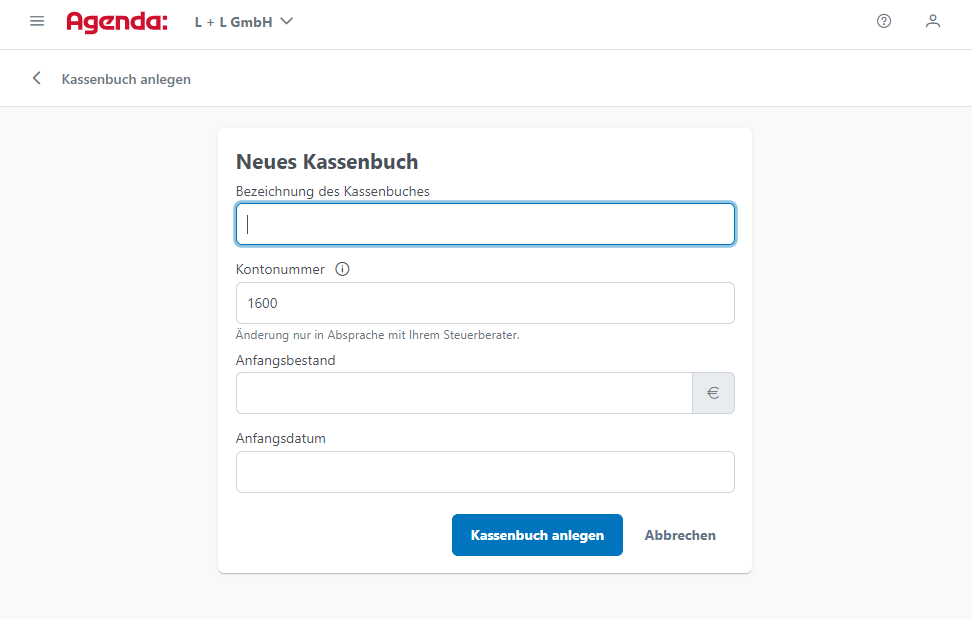Open the hamburger navigation menu
Viewport: 972px width, 619px height.
click(37, 22)
